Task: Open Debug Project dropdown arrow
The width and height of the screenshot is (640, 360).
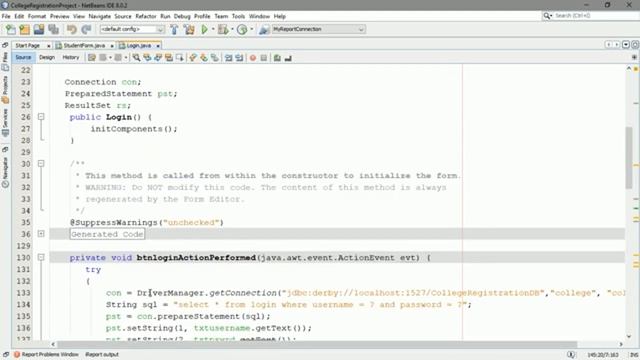Action: coord(232,29)
